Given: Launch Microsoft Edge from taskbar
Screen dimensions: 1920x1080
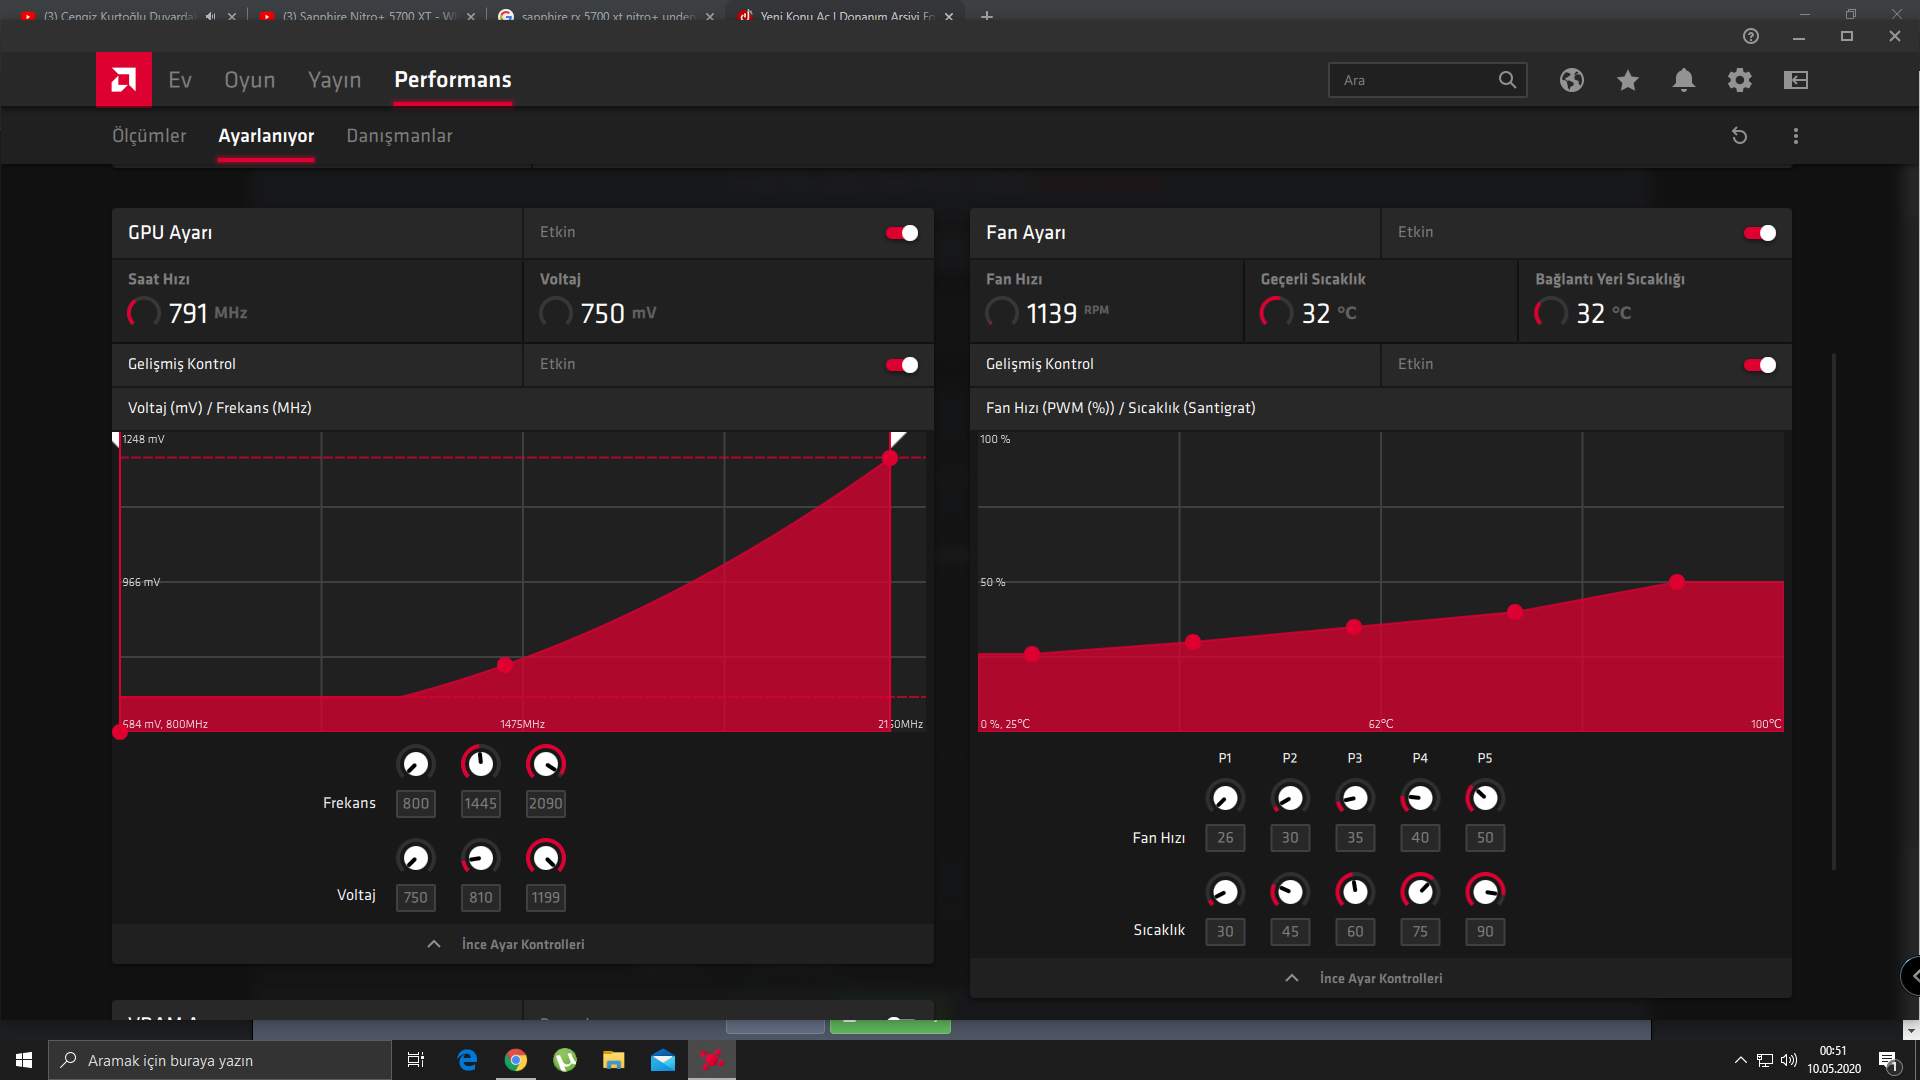Looking at the screenshot, I should point(467,1060).
